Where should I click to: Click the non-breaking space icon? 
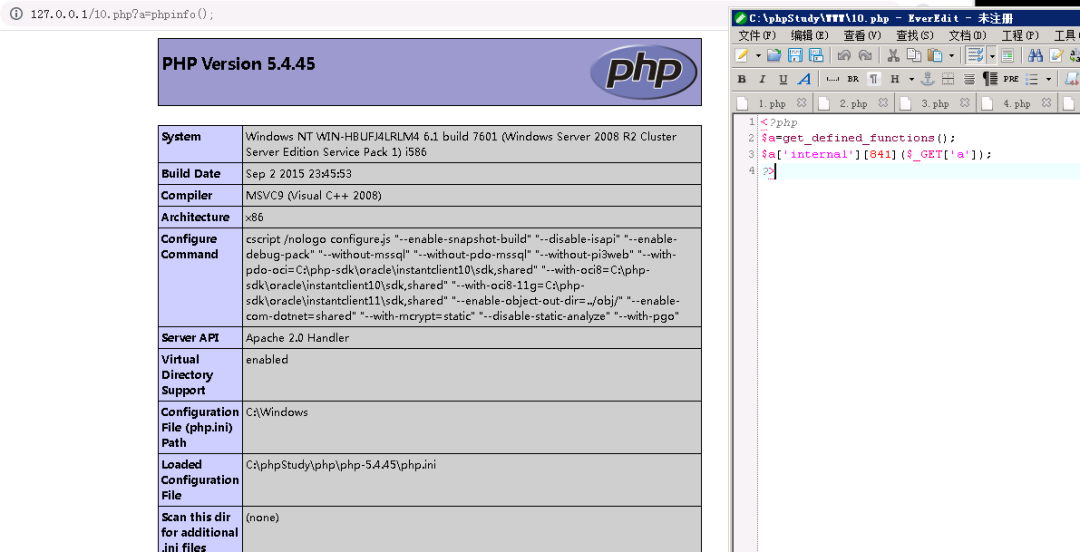pos(833,79)
